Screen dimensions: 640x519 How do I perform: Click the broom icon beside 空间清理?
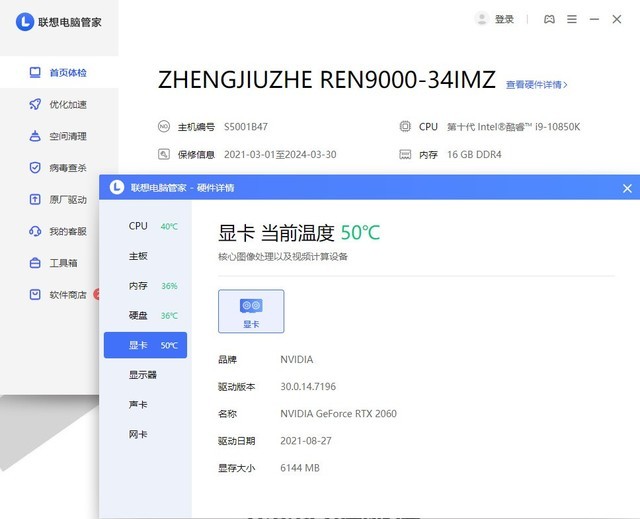tap(35, 136)
